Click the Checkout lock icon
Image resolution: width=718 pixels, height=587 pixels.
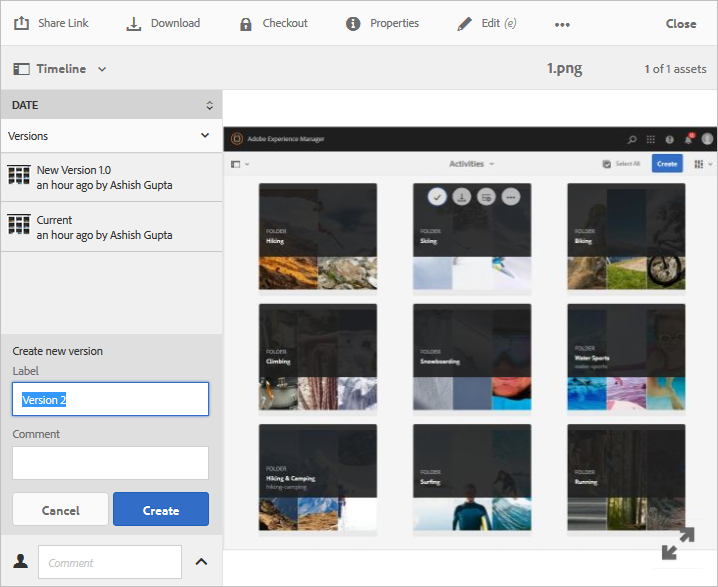click(x=246, y=24)
